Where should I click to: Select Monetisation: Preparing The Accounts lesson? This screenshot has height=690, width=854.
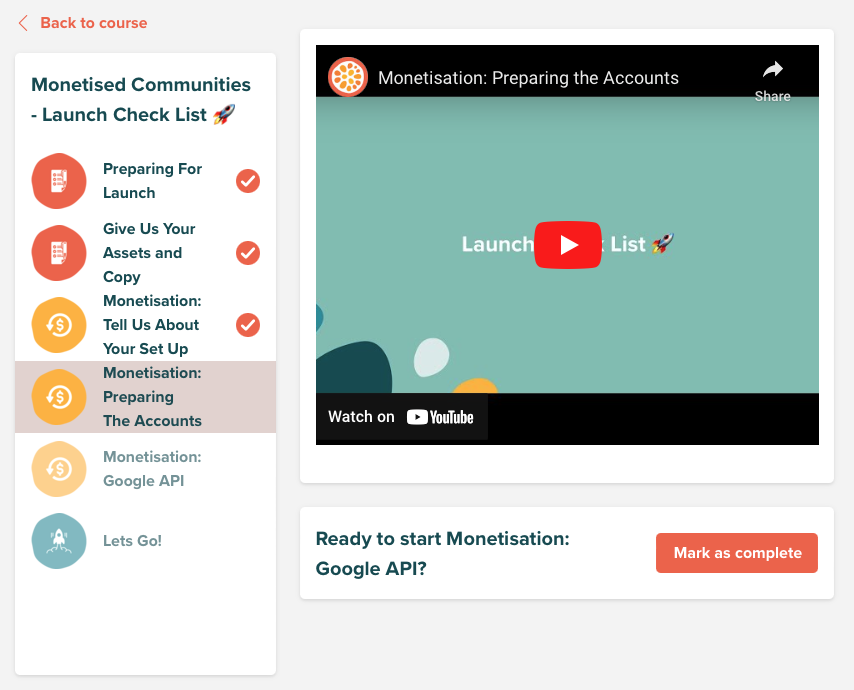(145, 396)
